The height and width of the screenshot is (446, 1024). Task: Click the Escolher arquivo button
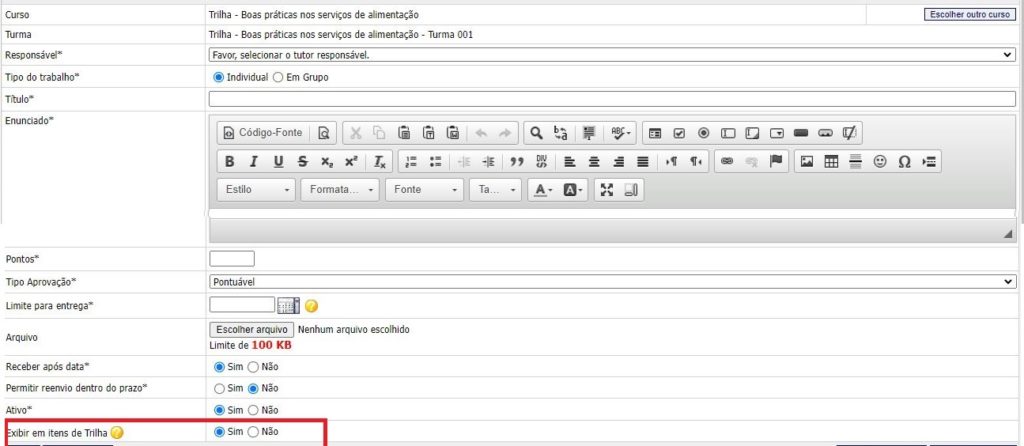tap(251, 330)
